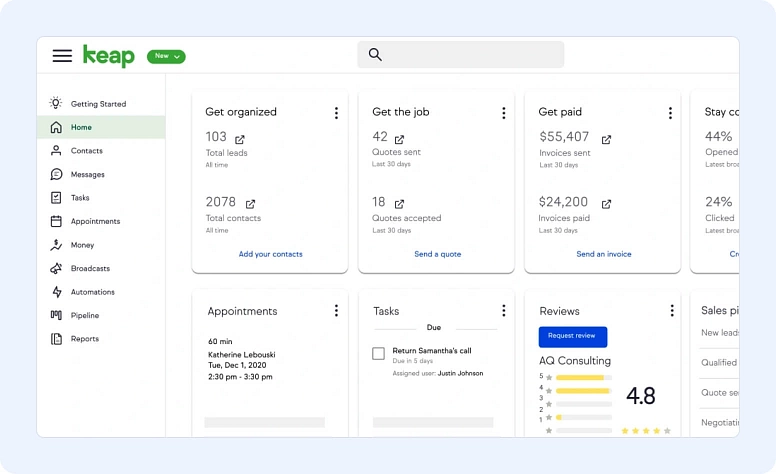Check the Return Samantha's call task checkbox
776x474 pixels.
coord(378,354)
